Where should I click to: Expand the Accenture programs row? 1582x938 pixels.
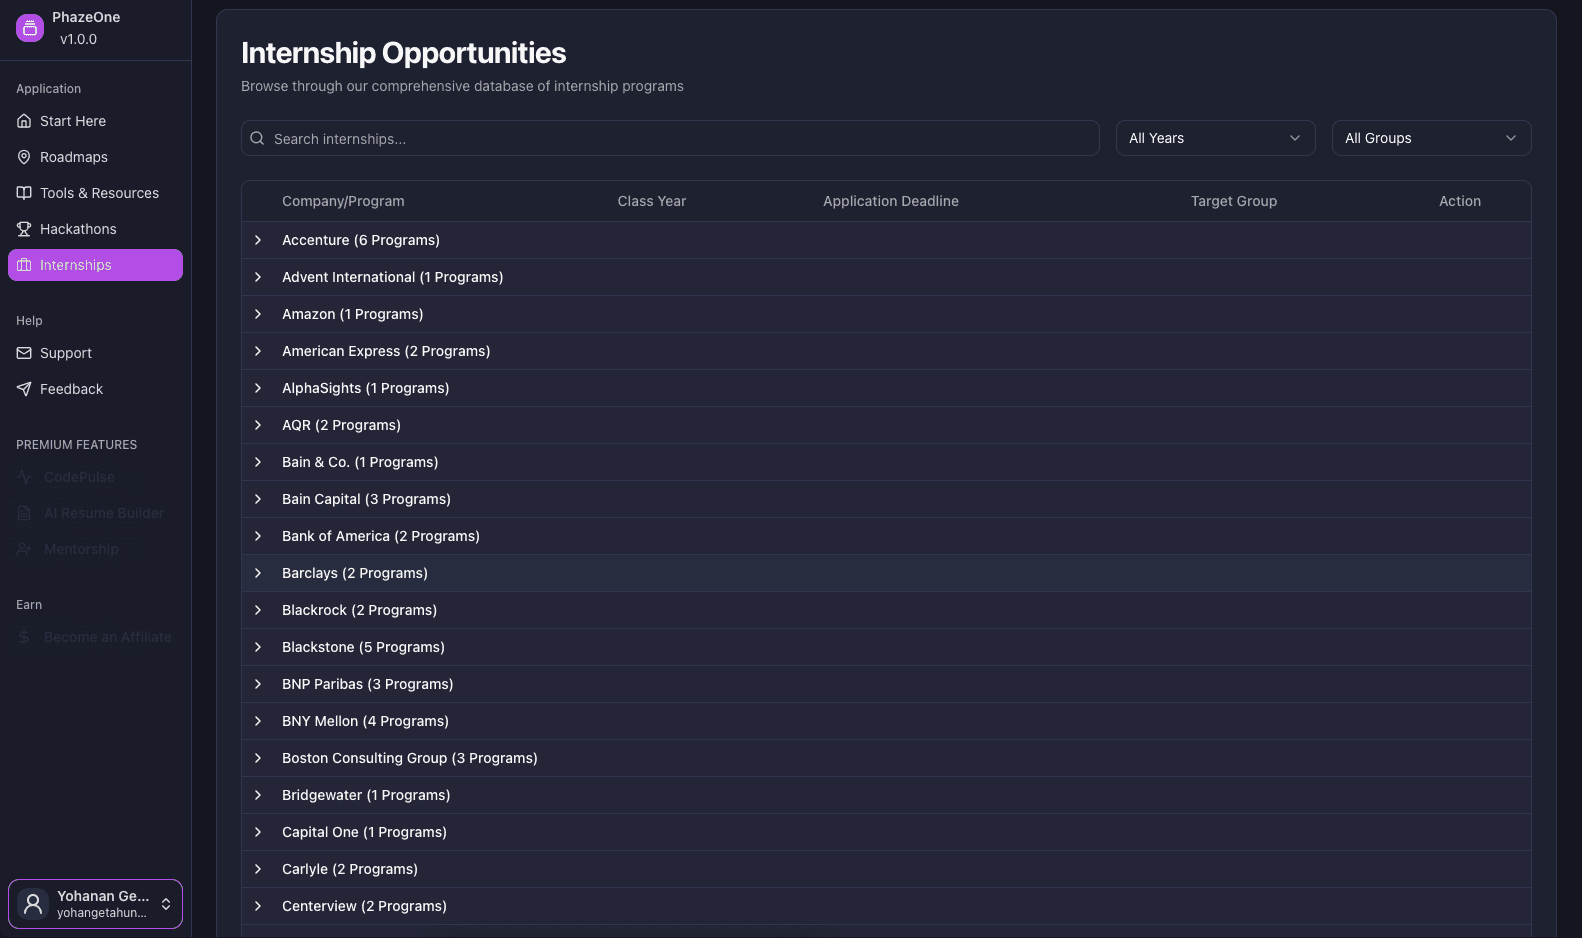258,240
